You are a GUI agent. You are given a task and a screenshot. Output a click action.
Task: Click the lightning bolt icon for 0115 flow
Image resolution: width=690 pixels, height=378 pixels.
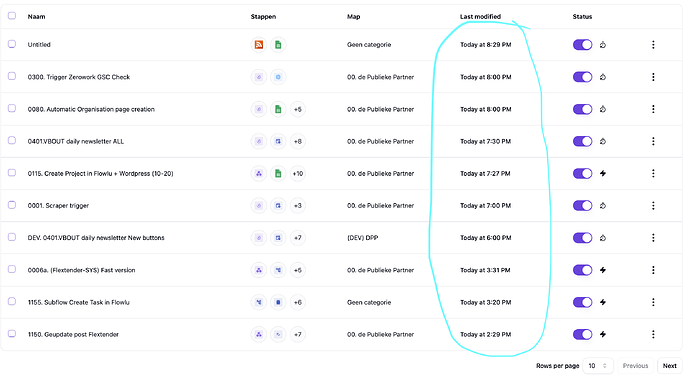pos(603,173)
